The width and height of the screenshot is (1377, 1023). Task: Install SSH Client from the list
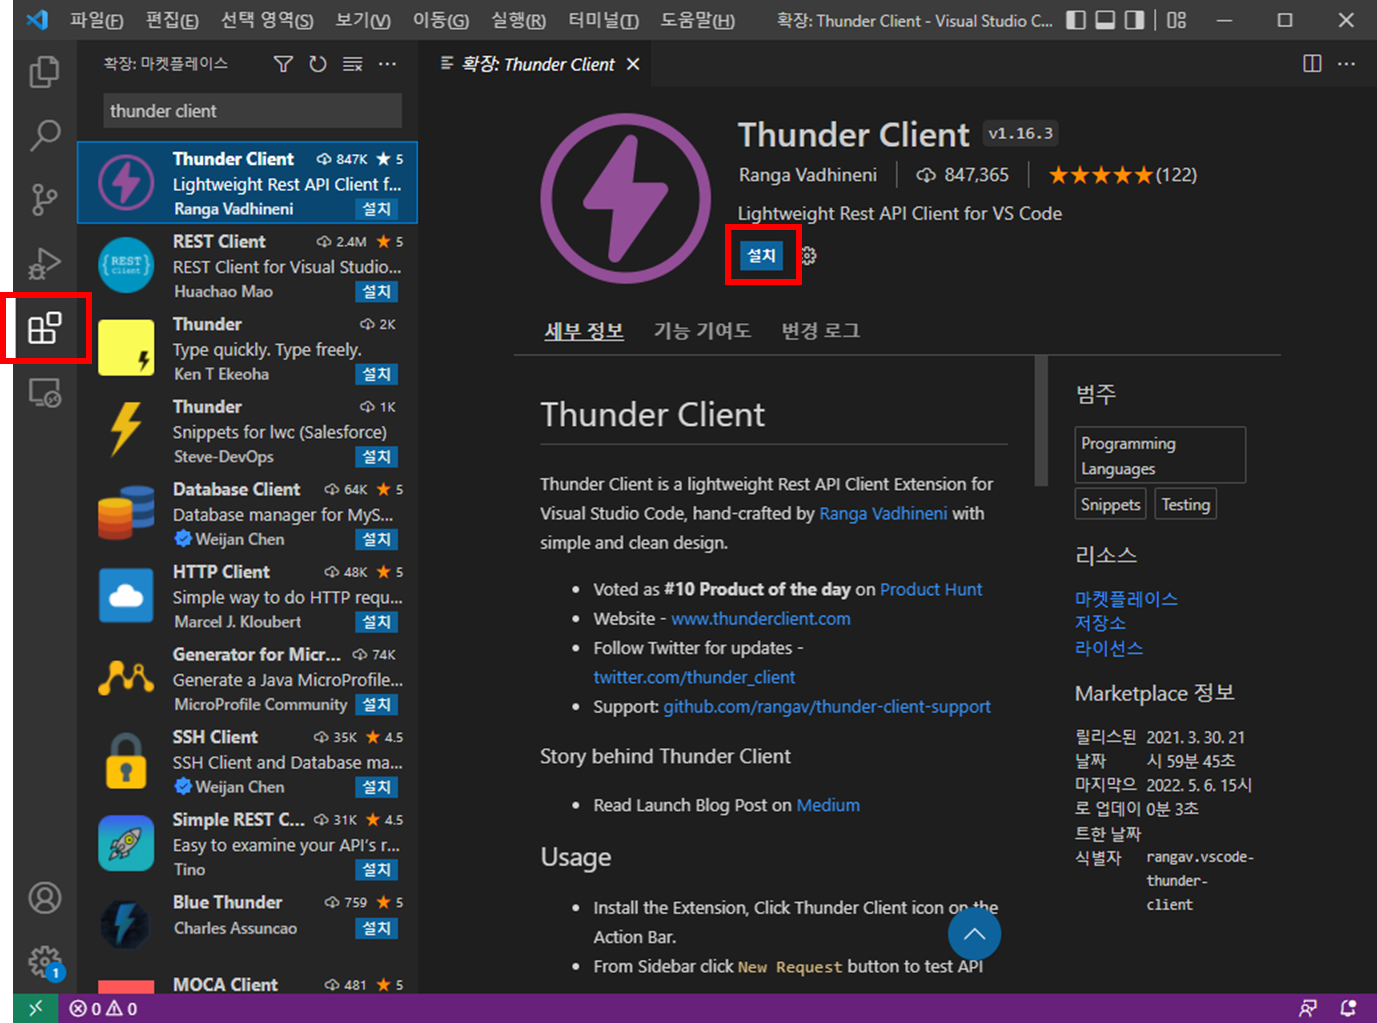(x=377, y=787)
